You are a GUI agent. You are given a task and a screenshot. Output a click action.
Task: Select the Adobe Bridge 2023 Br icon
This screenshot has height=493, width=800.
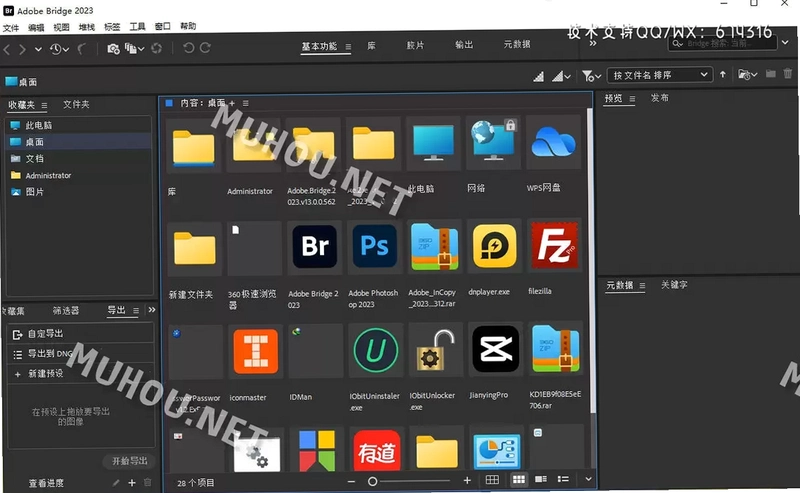[x=314, y=246]
